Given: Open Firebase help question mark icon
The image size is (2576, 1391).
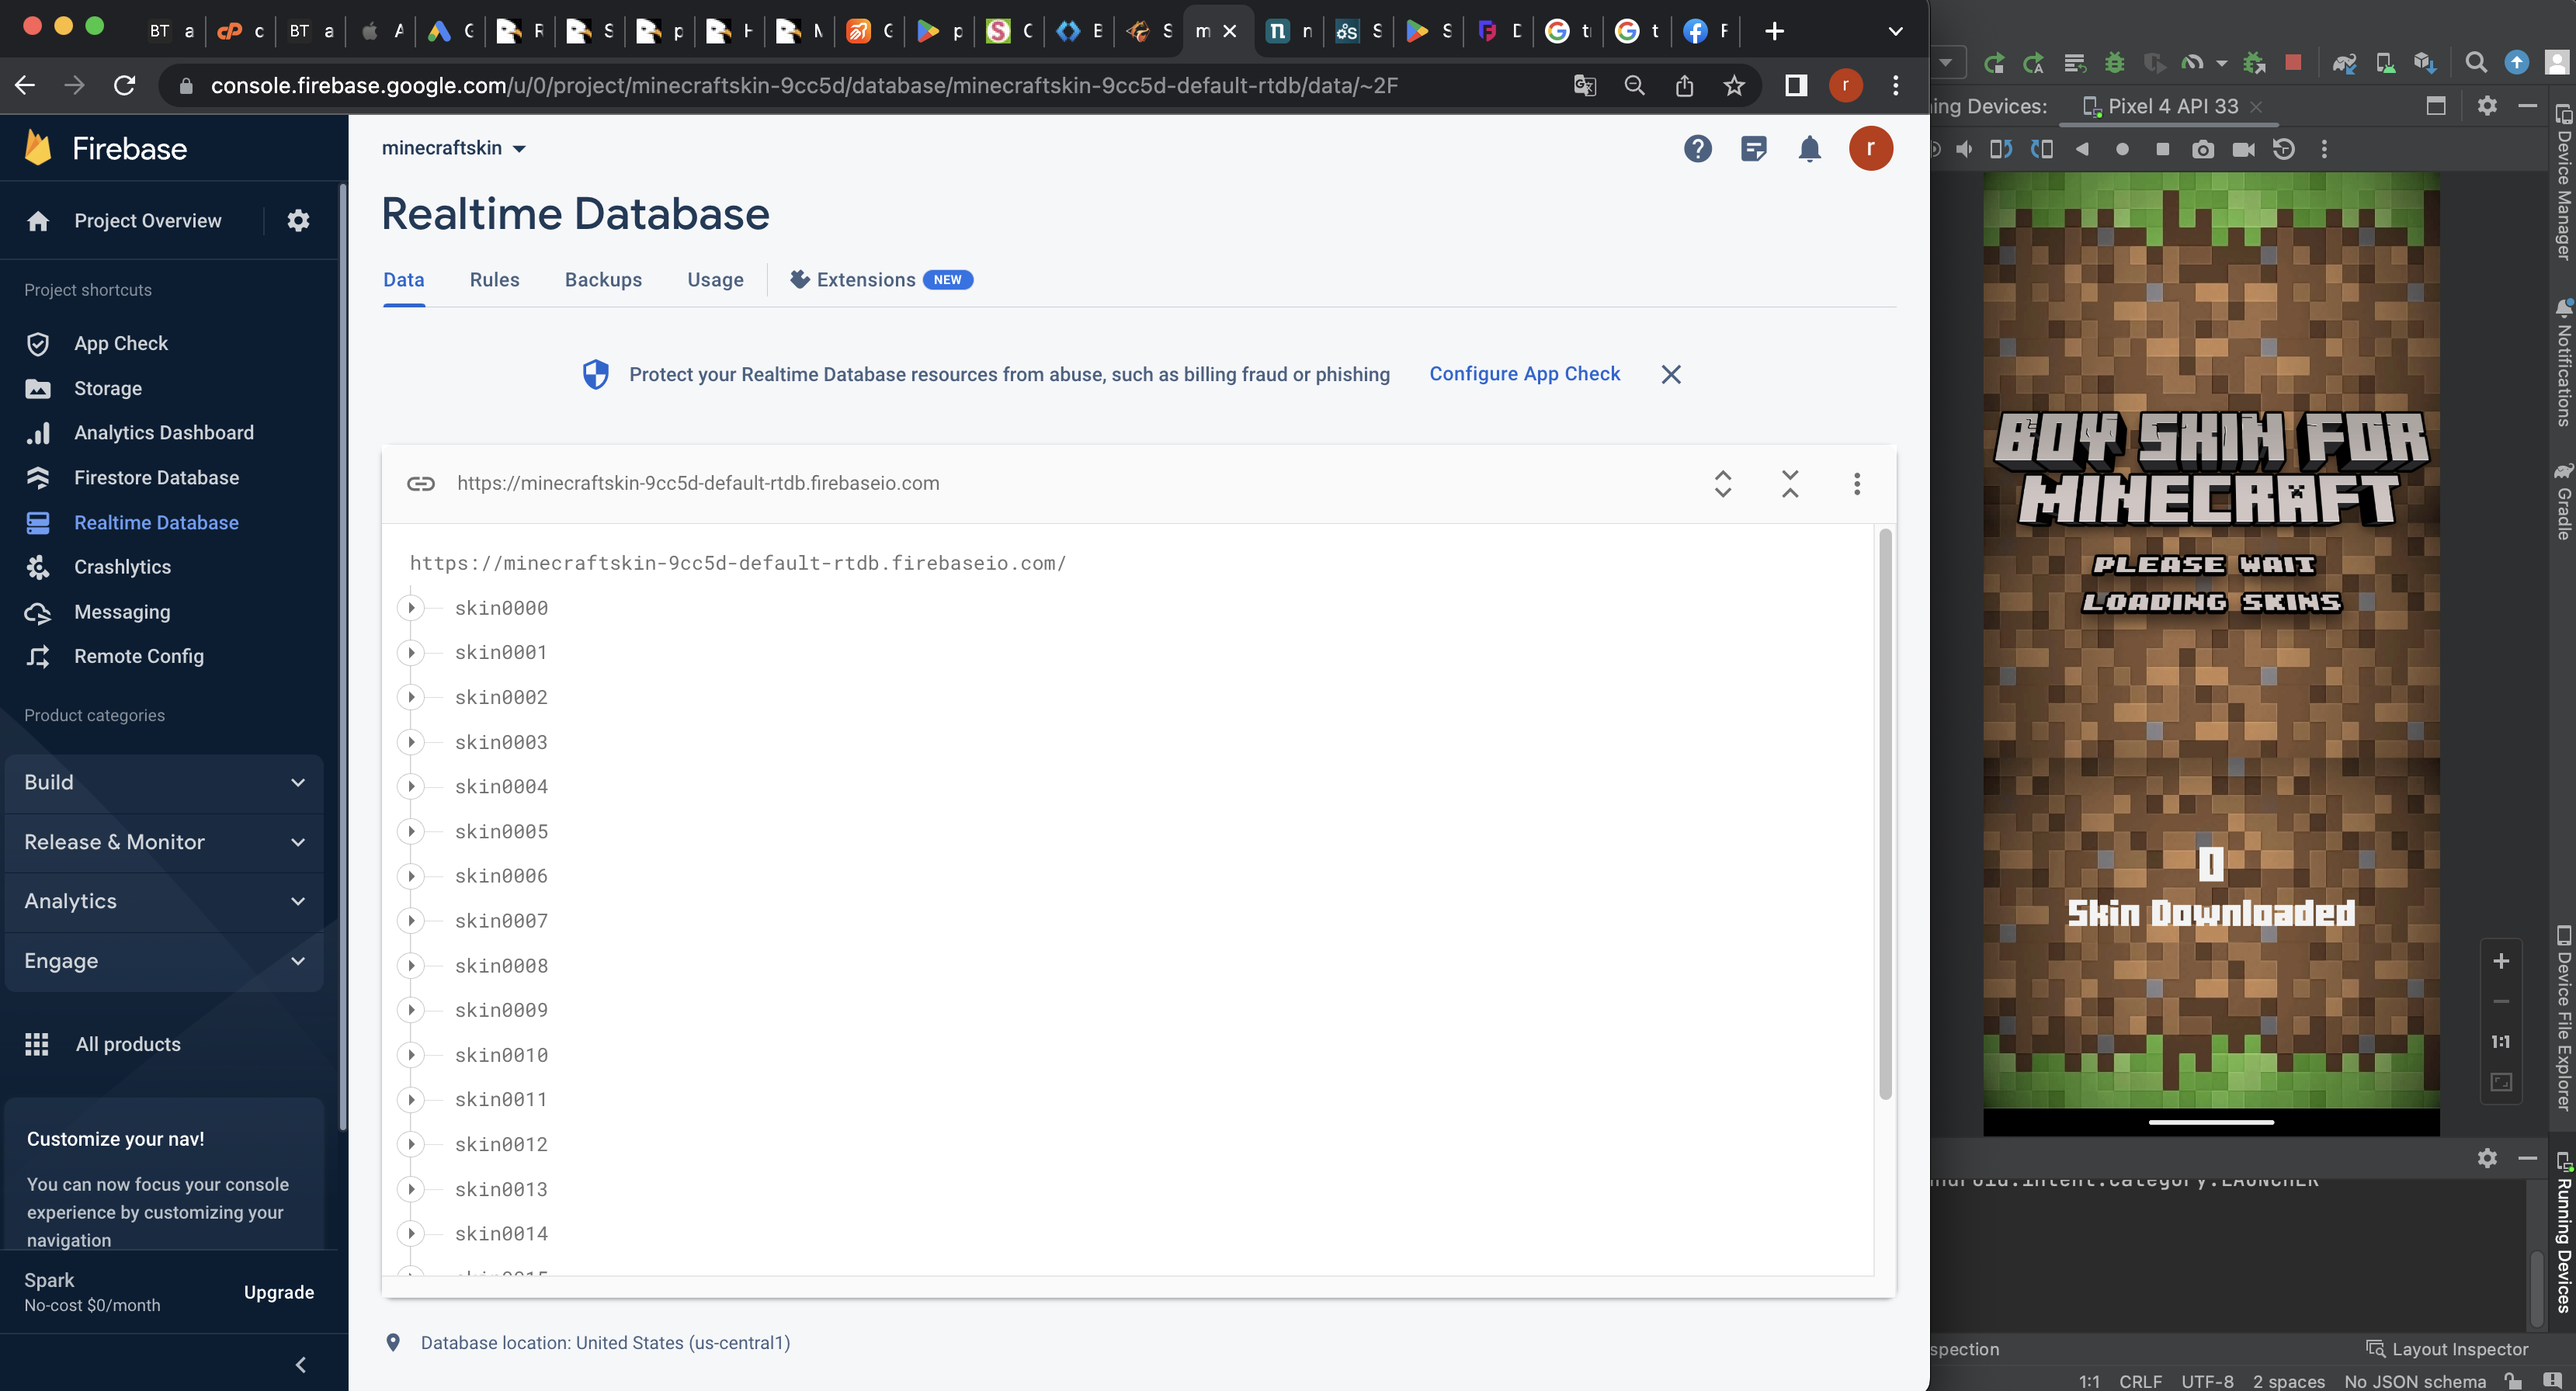Looking at the screenshot, I should tap(1697, 149).
